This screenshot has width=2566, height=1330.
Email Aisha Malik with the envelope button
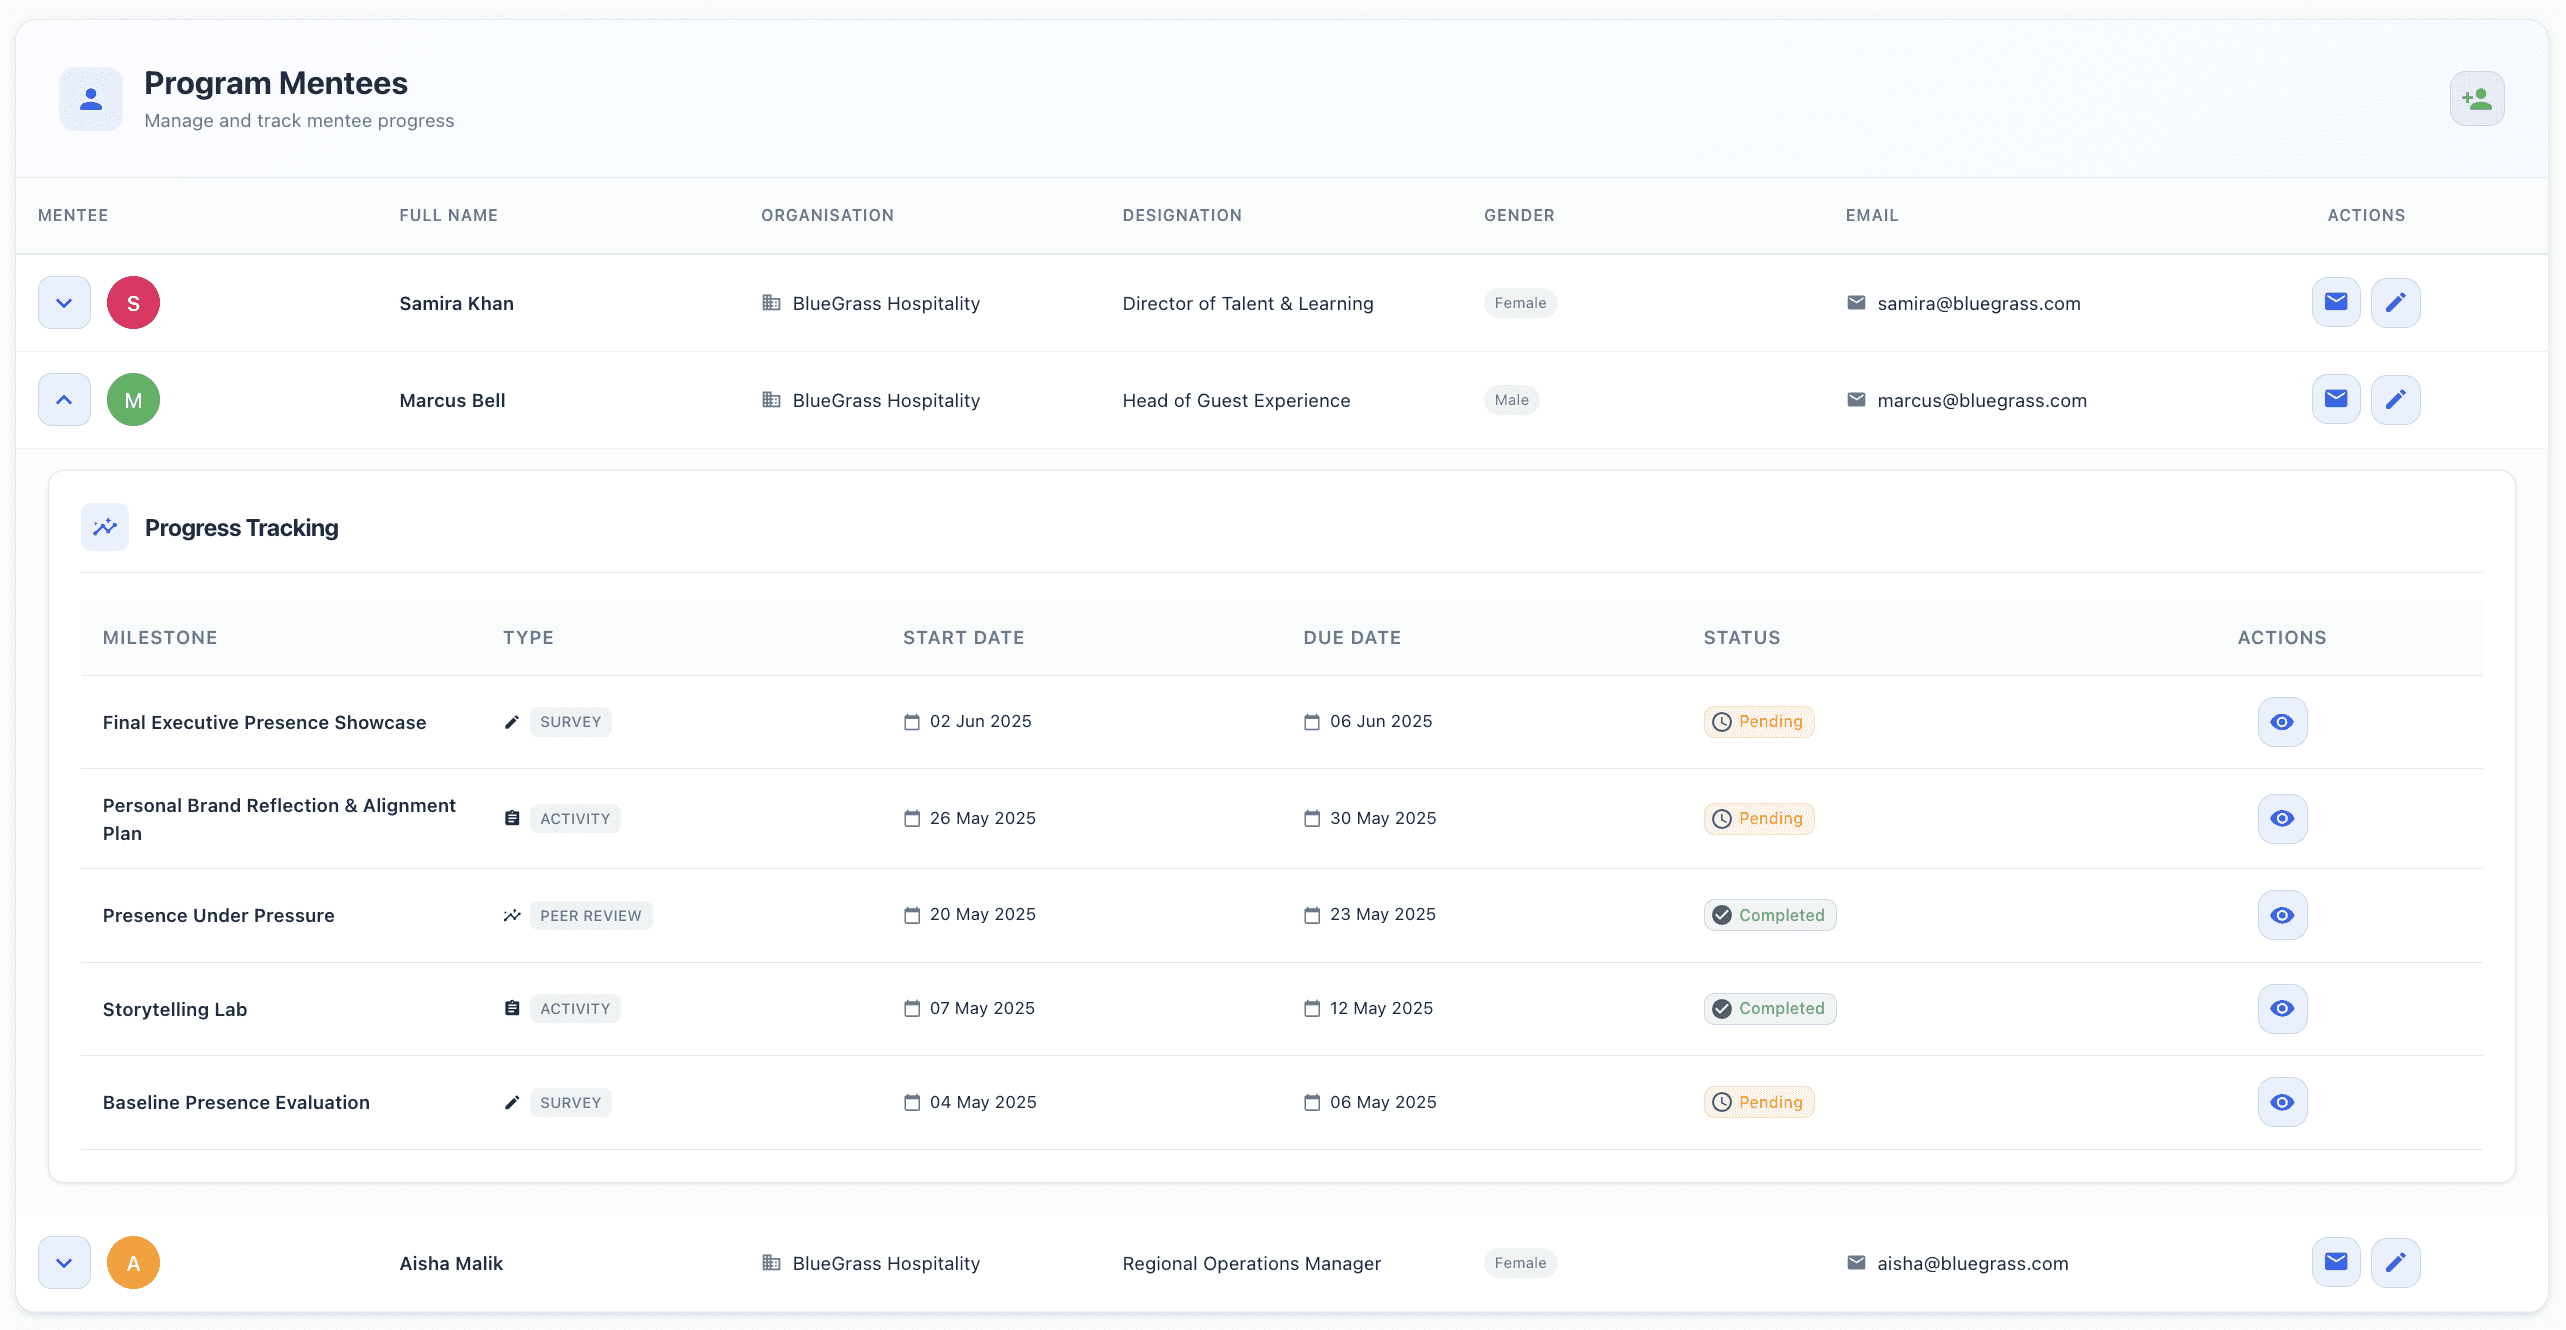pos(2336,1262)
